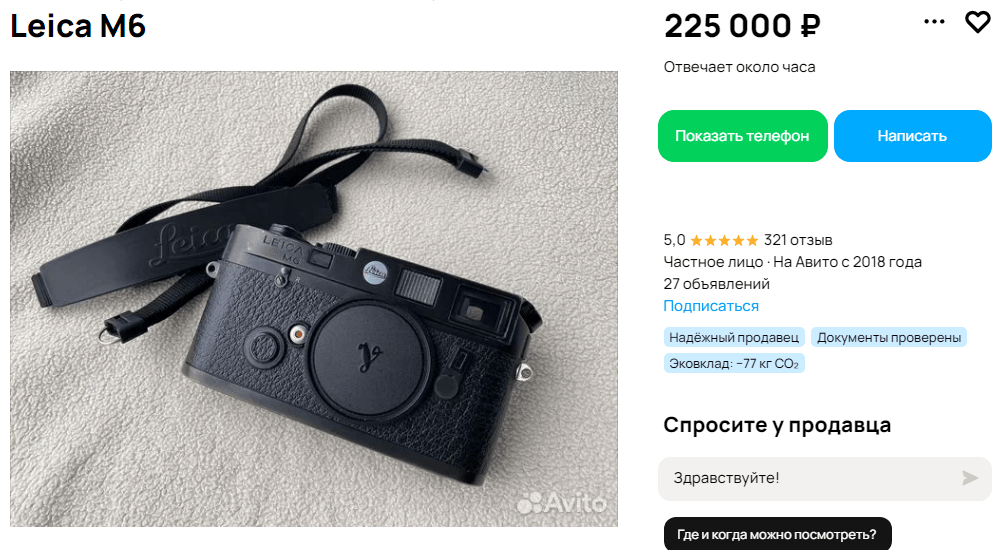Click Показать телефон button
The image size is (1007, 550).
pyautogui.click(x=742, y=136)
